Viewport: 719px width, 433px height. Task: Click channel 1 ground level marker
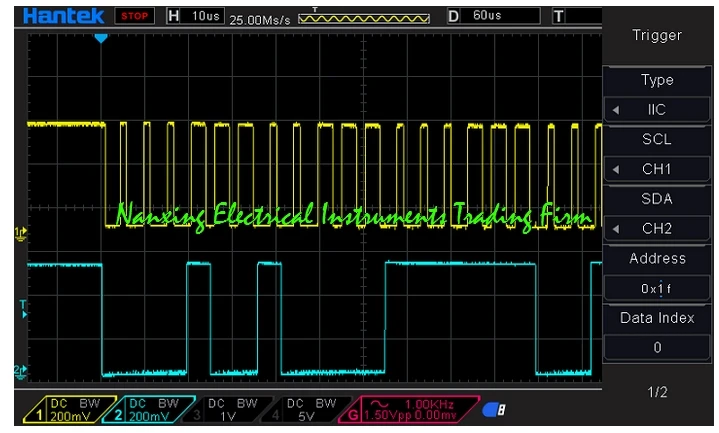21,233
